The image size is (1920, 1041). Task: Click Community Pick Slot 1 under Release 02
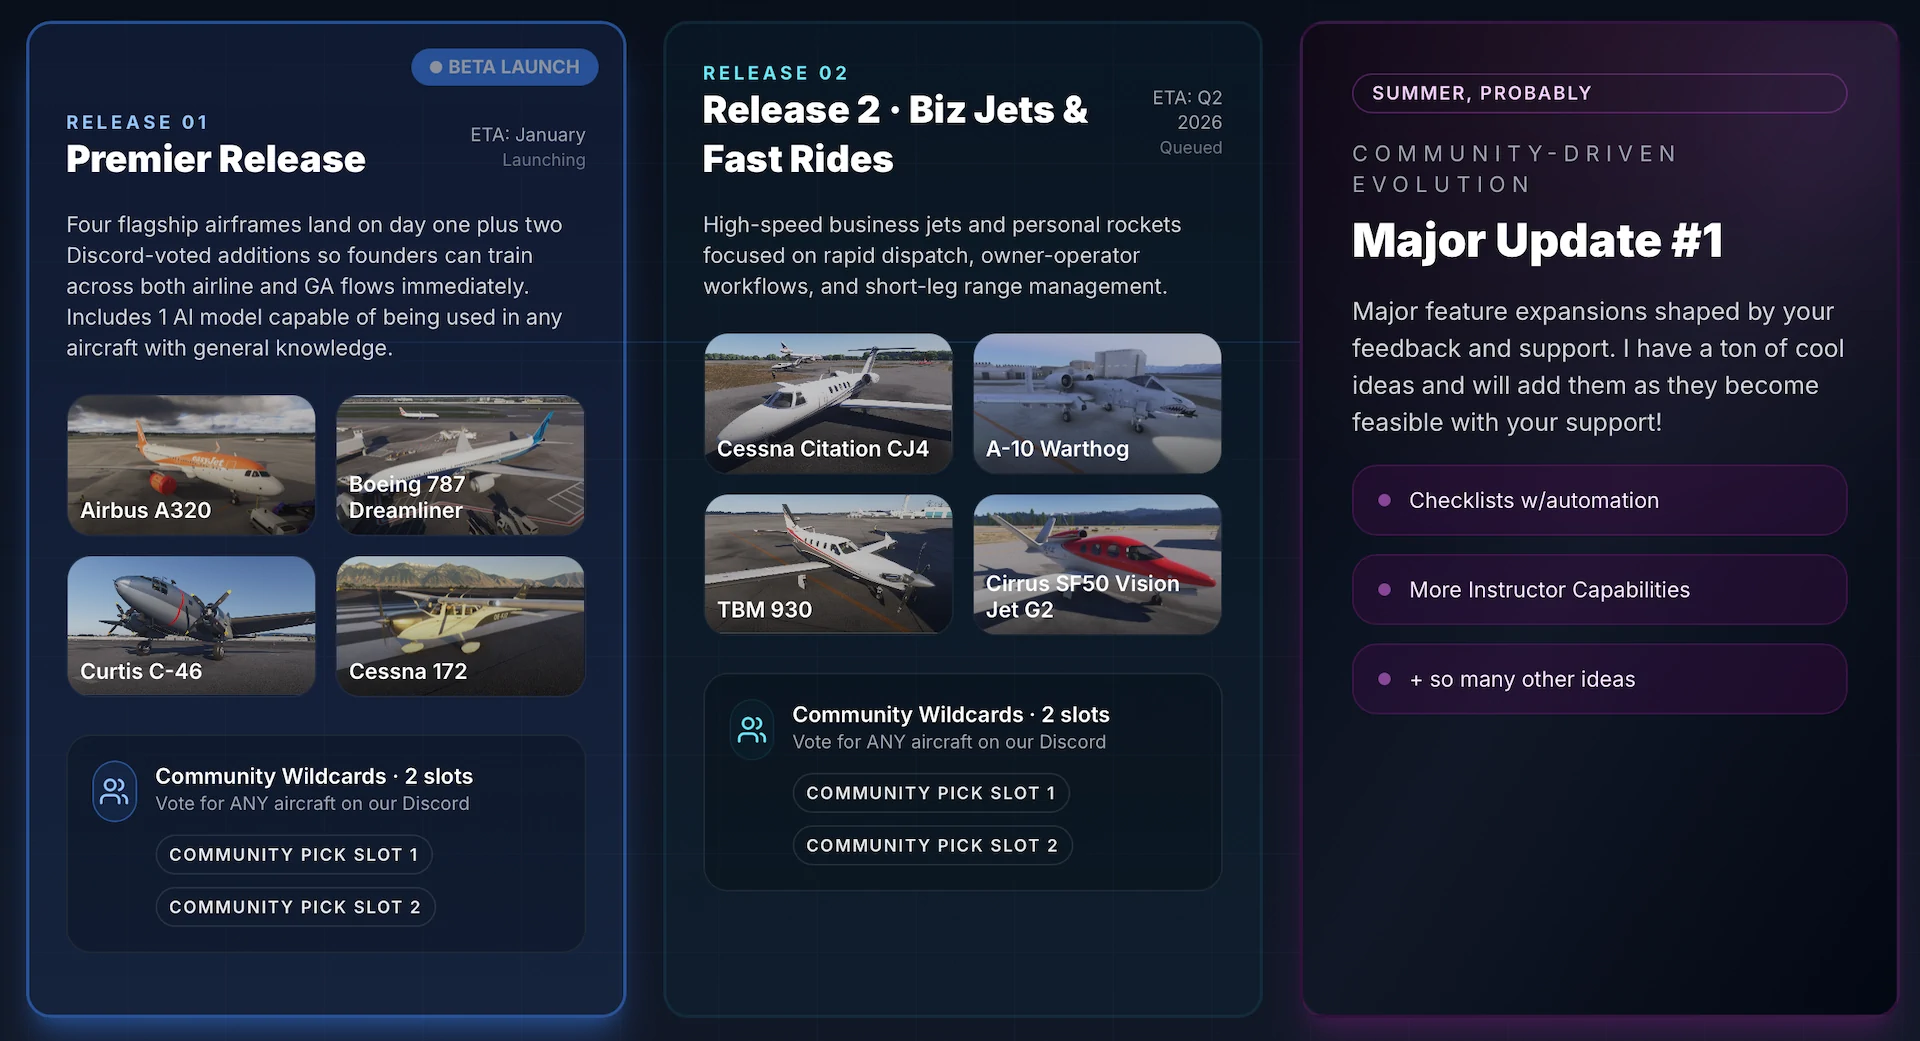(931, 793)
